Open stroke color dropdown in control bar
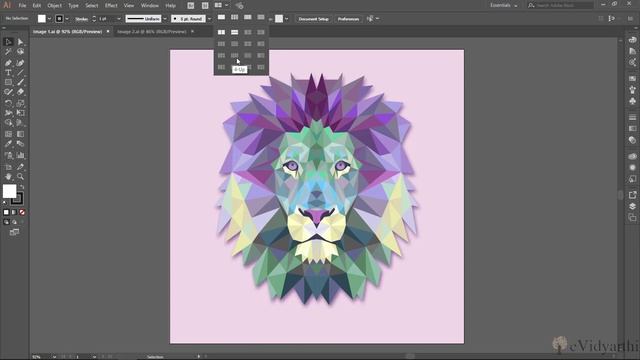The width and height of the screenshot is (640, 360). tap(67, 19)
